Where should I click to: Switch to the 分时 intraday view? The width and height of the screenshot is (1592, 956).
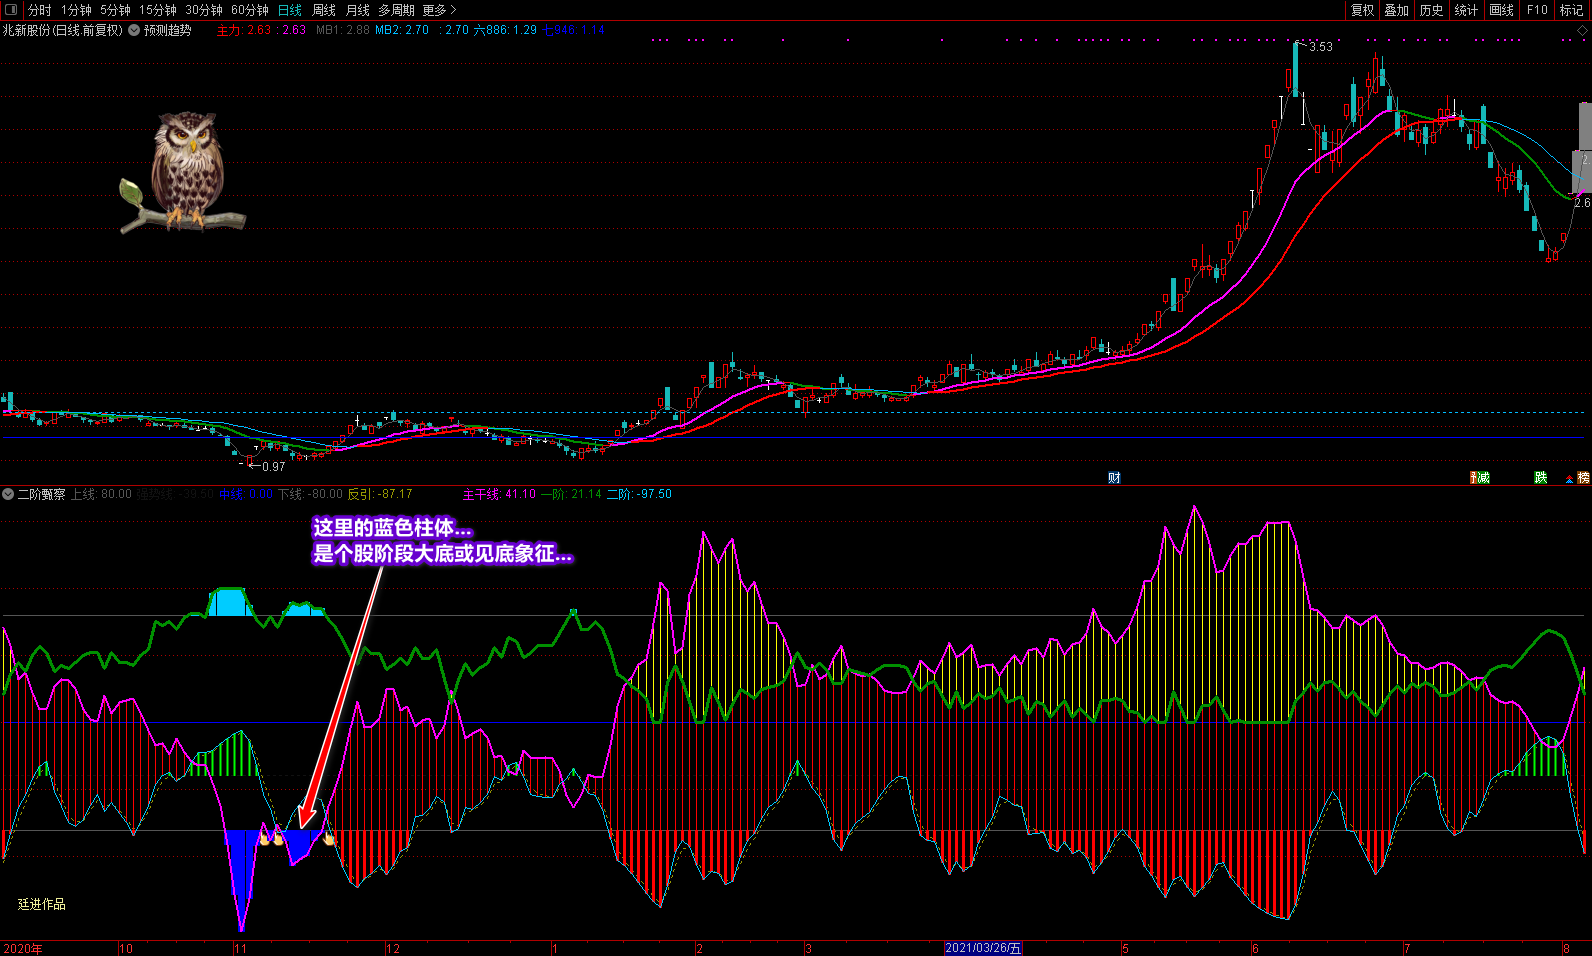coord(40,10)
